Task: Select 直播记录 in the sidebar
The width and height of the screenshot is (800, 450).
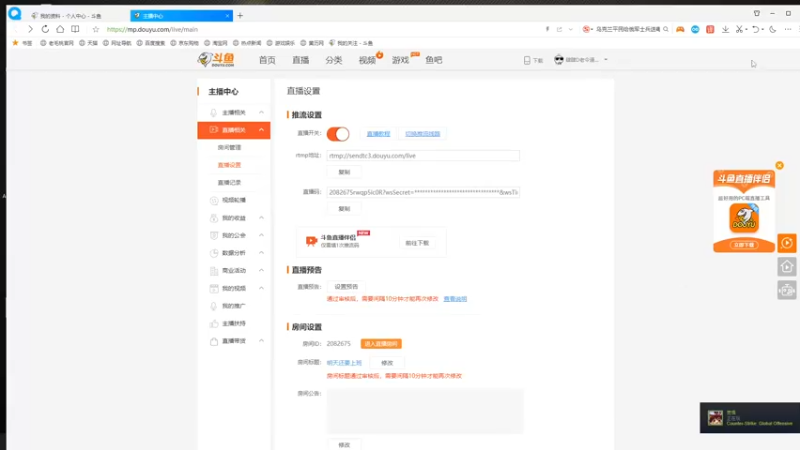Action: [x=229, y=183]
